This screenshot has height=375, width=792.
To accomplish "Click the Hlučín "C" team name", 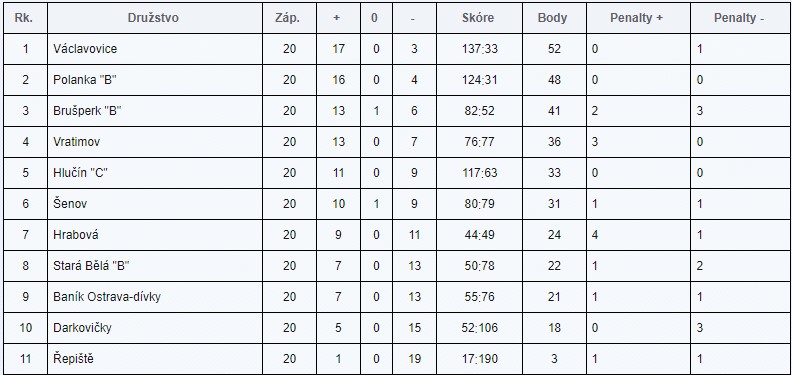I will (80, 173).
